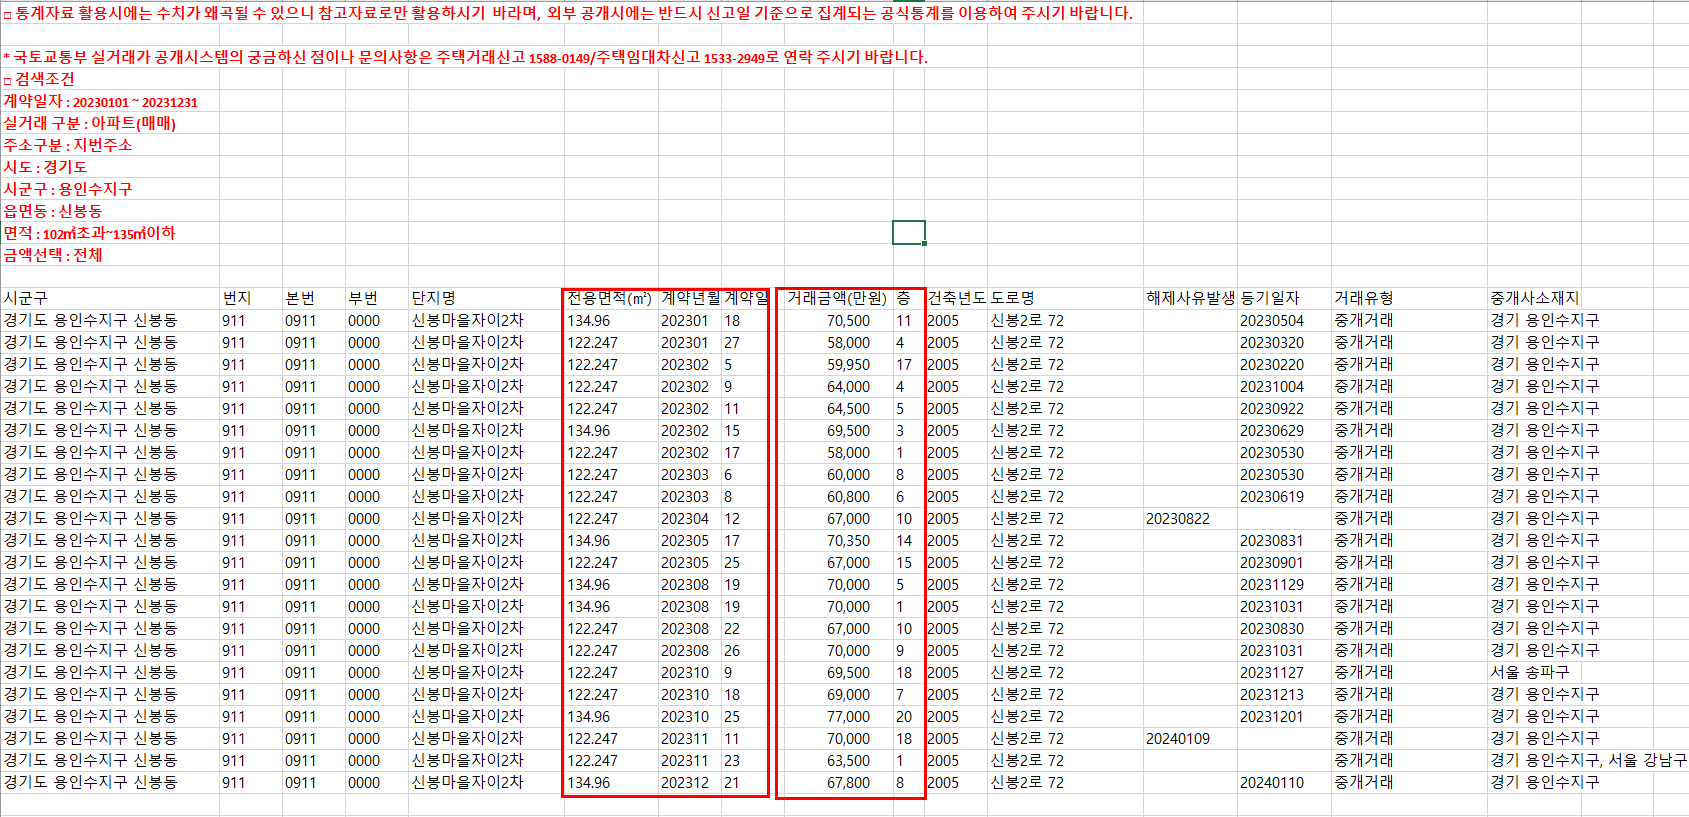Click the 주소구분 : 지번주소 cell
This screenshot has height=817, width=1689.
point(68,145)
